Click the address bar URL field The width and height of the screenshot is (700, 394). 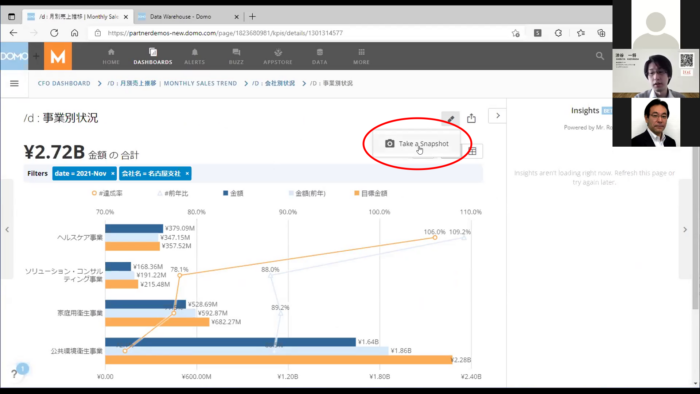point(225,33)
